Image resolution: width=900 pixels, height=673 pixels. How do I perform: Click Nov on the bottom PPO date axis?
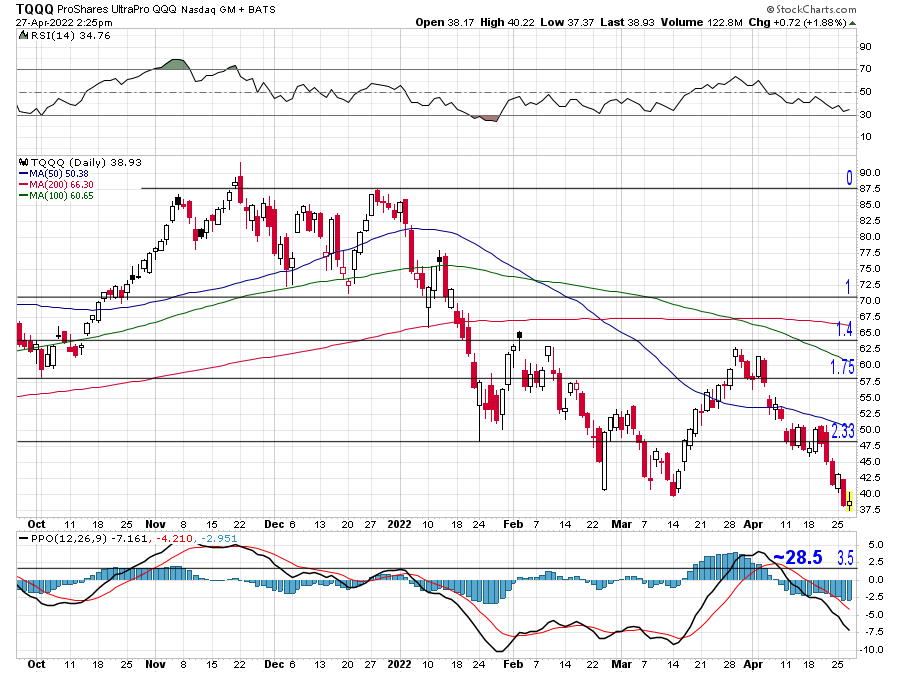[x=155, y=664]
